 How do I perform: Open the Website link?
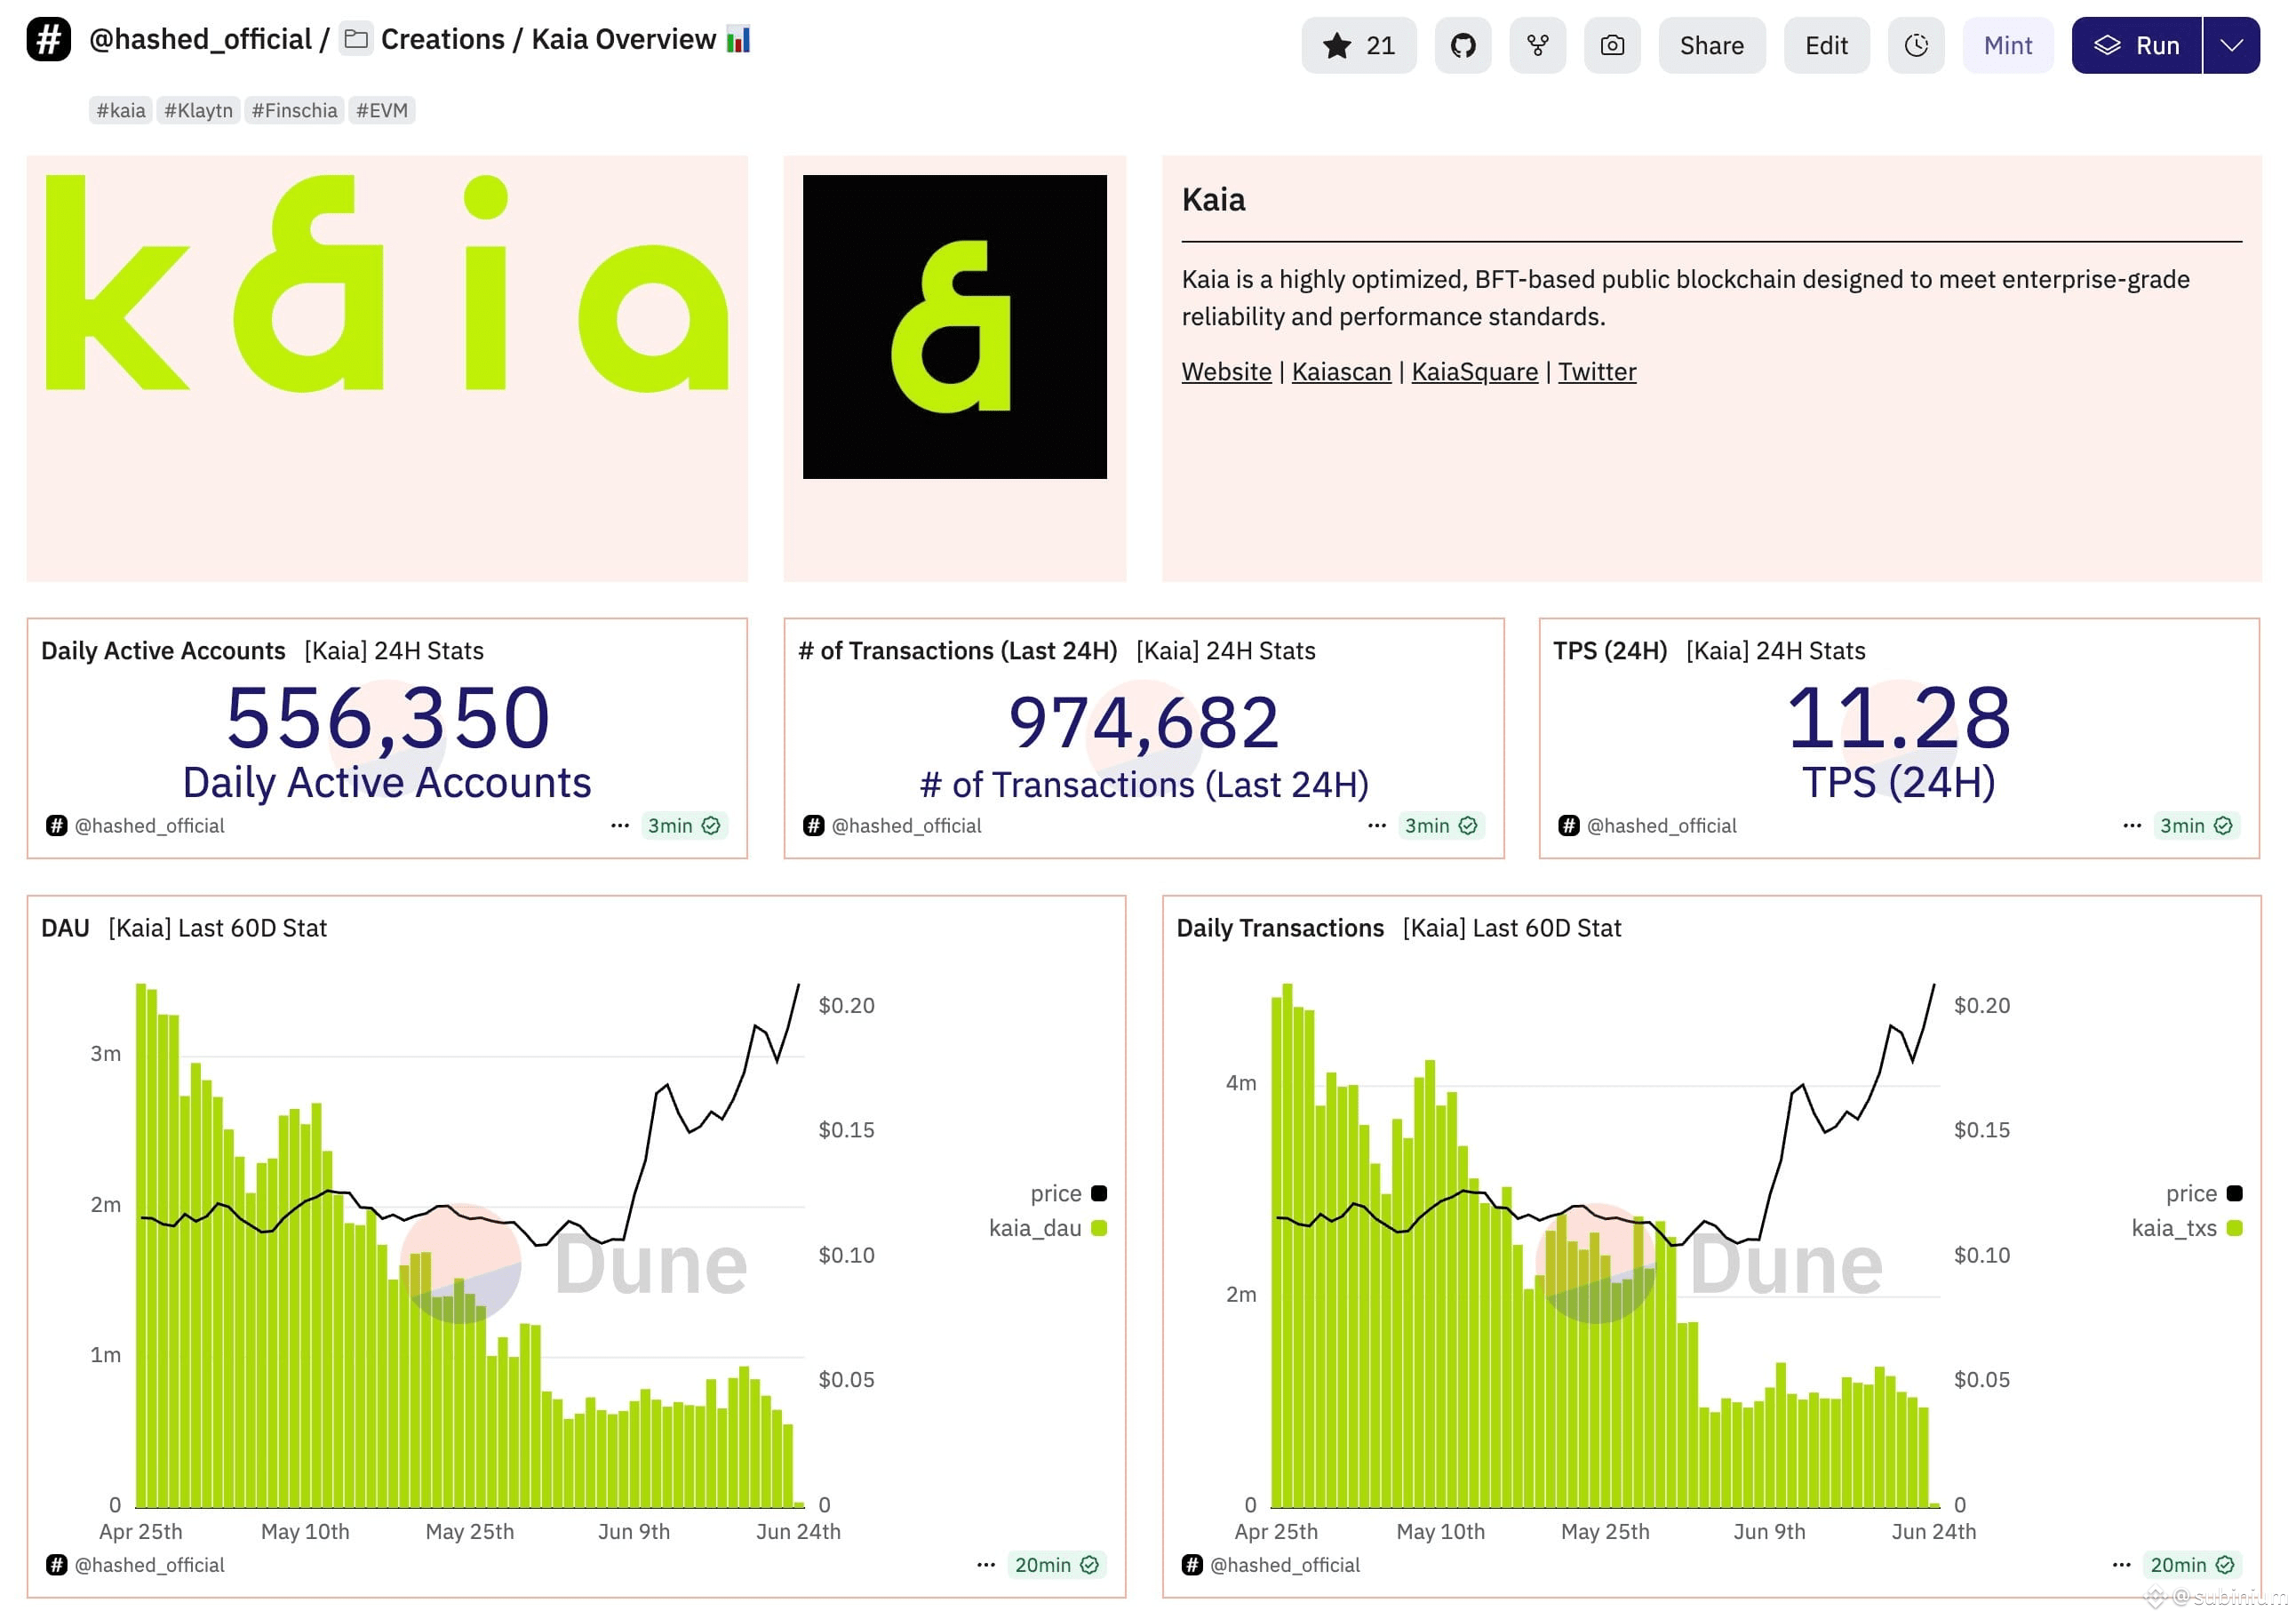(1227, 372)
